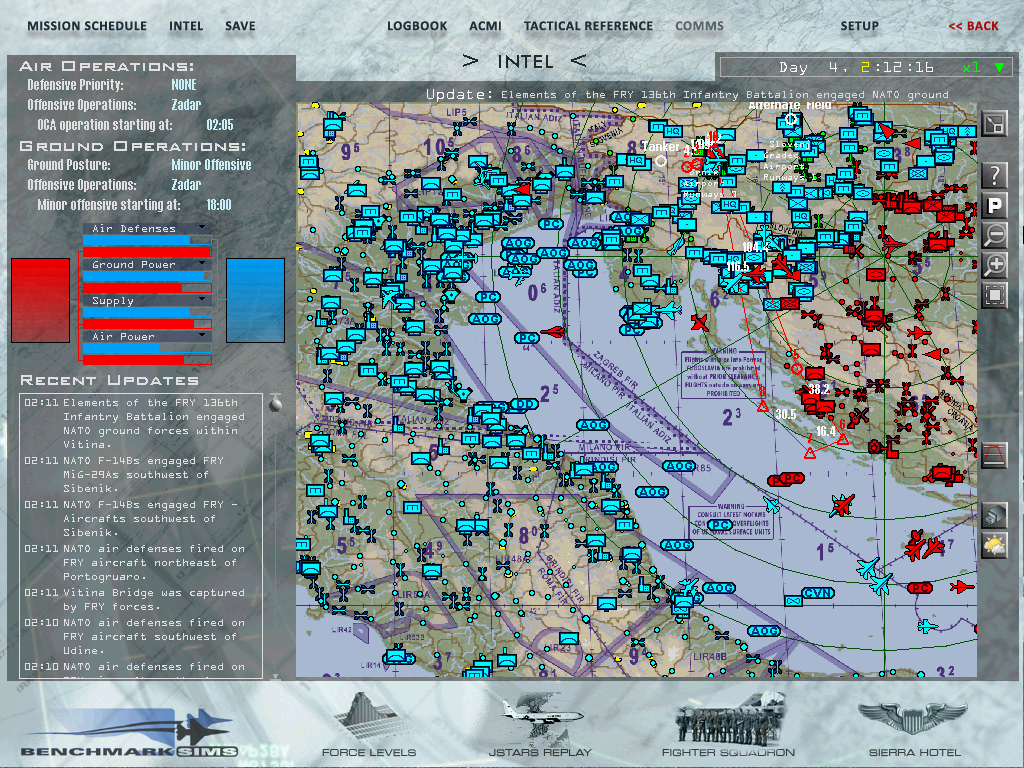Expand the Ground Power dropdown

(202, 264)
